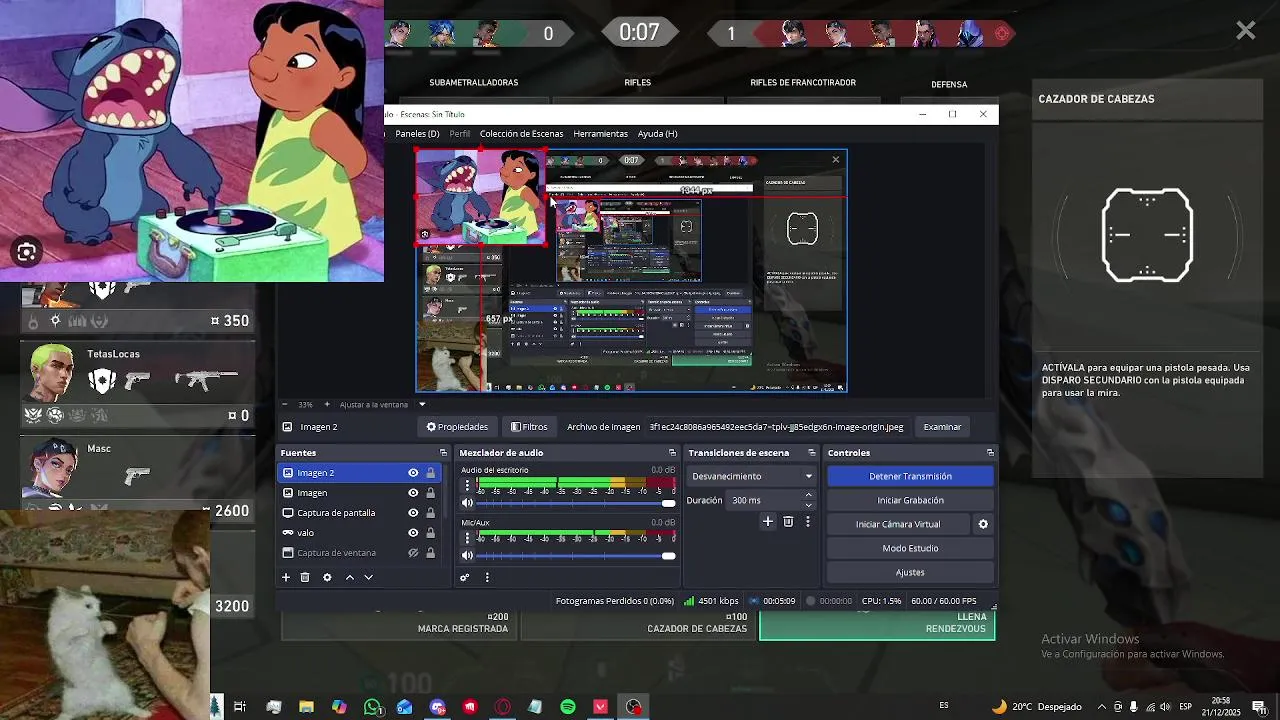Decrease Duración with the down arrow
Viewport: 1280px width, 720px height.
coord(809,505)
